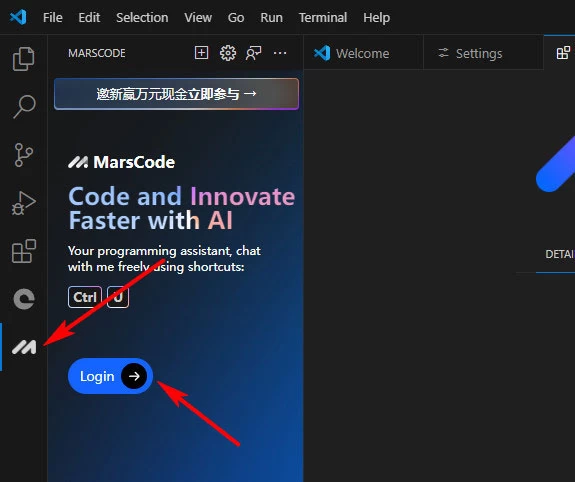Open the Selection menu
575x482 pixels.
pos(142,17)
